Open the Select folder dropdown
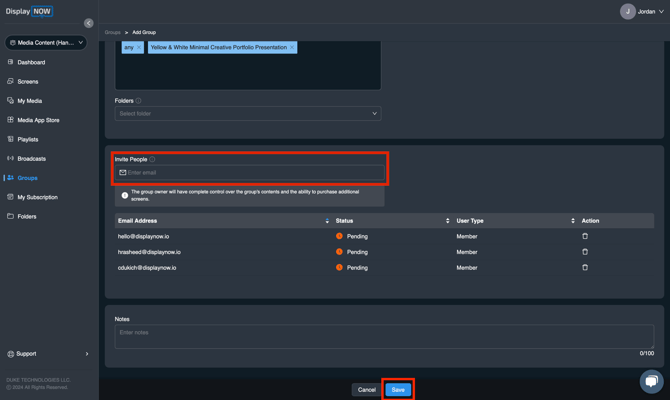Screen dimensions: 670x400 [247, 114]
